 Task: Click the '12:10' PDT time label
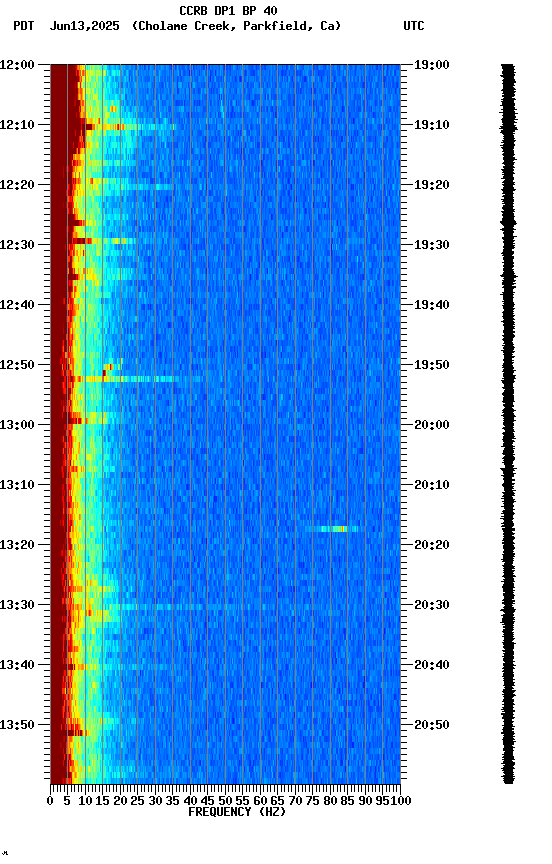17,125
